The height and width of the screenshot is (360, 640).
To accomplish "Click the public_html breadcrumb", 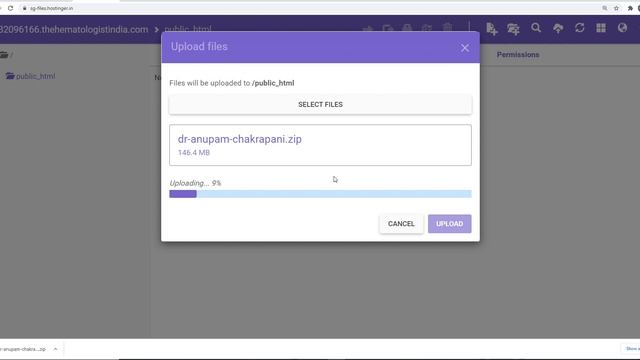I will [x=188, y=29].
